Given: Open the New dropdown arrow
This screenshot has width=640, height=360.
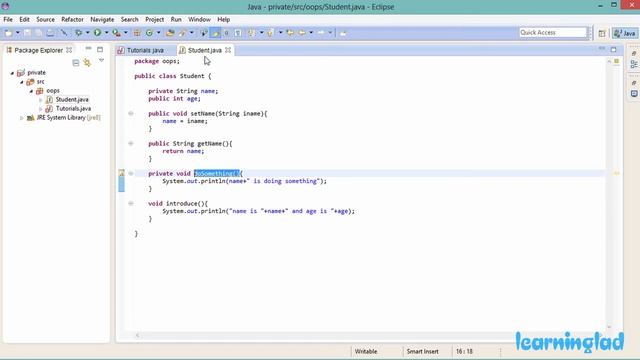Looking at the screenshot, I should tap(18, 33).
